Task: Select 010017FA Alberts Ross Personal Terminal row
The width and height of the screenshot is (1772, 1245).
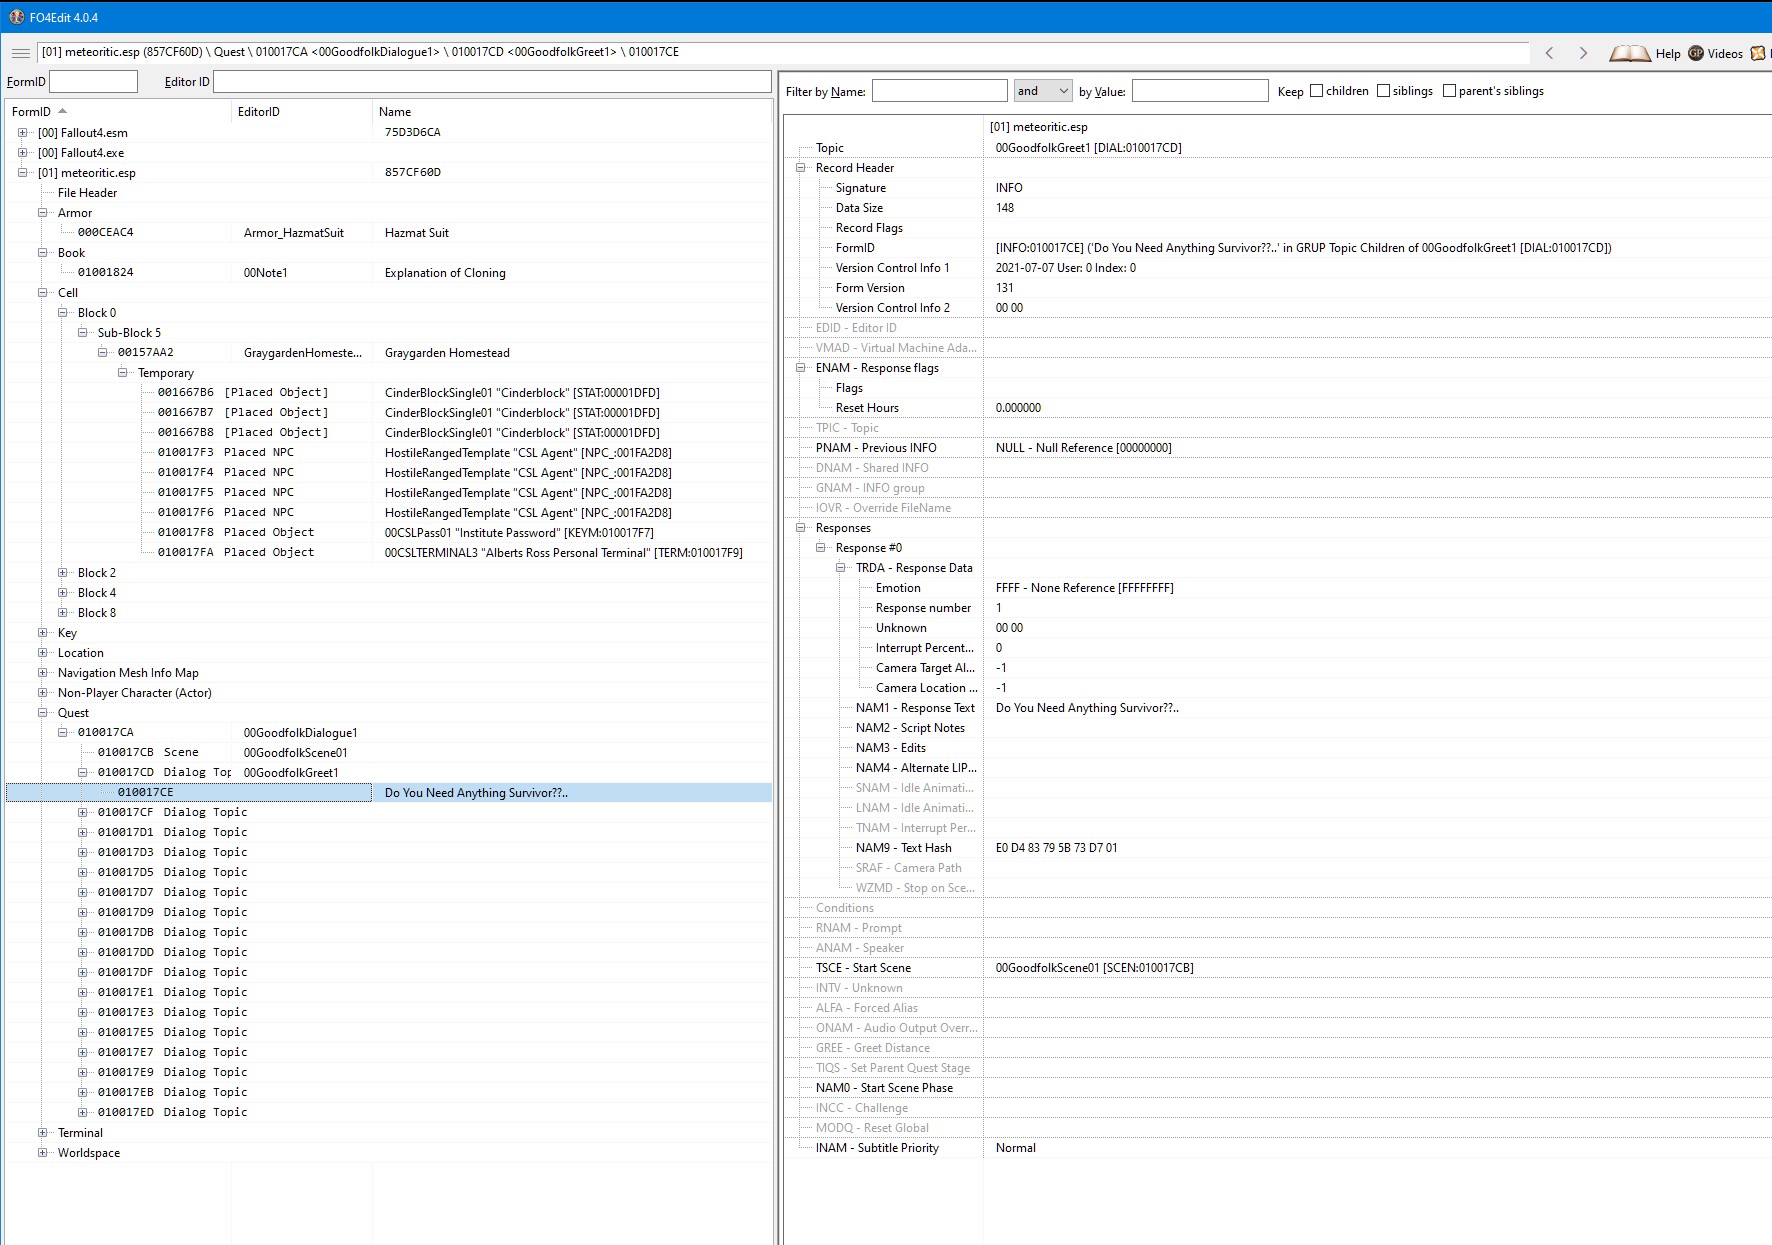Action: coord(389,552)
